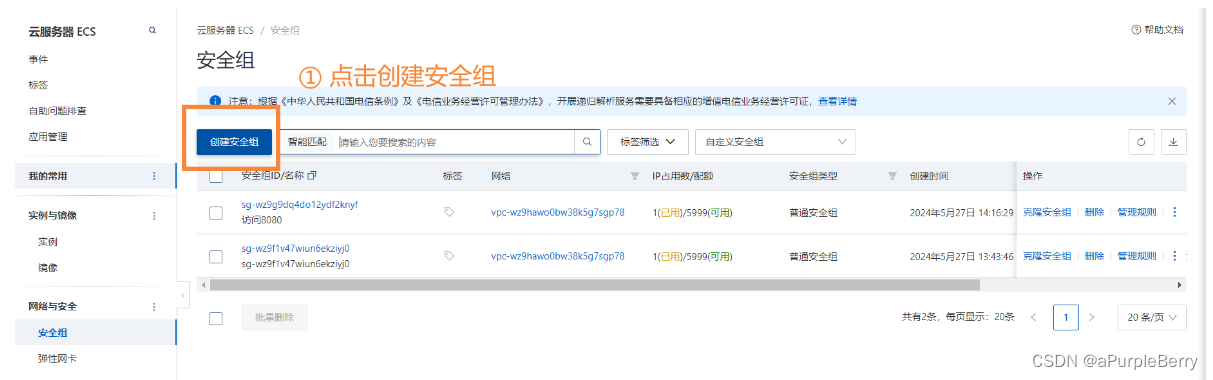Click page number 1
The image size is (1213, 380).
coord(1065,317)
